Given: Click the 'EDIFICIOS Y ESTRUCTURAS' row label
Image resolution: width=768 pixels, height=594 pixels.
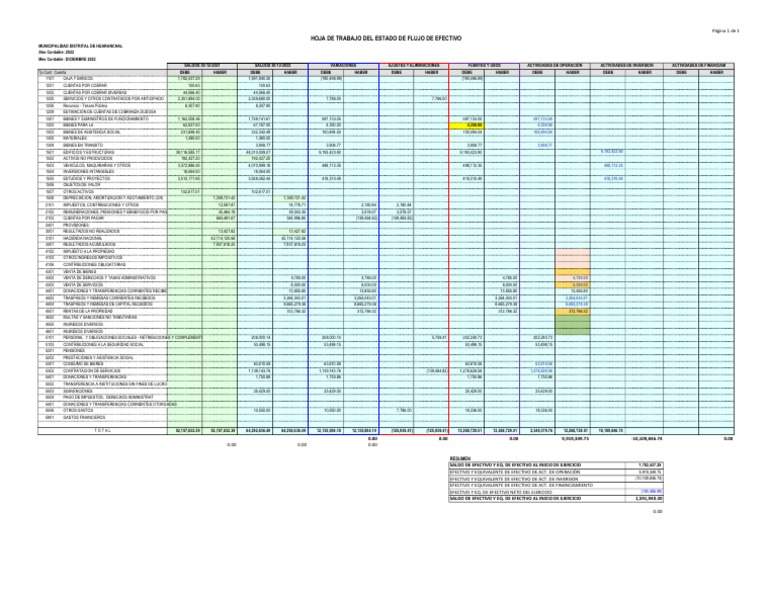Looking at the screenshot, I should [88, 152].
